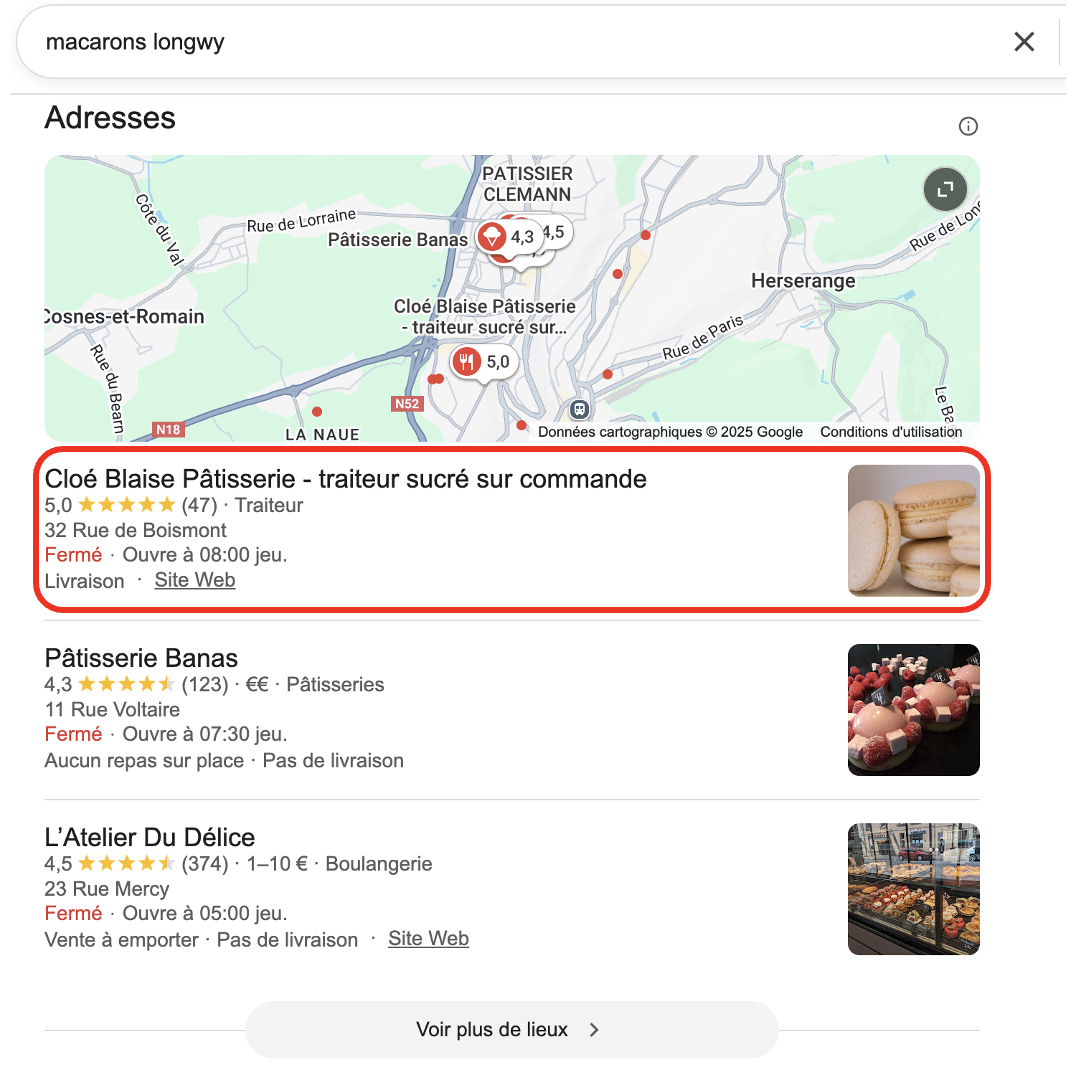Viewport: 1082px width, 1076px height.
Task: Click in the macarons longwy search field
Action: tap(511, 42)
